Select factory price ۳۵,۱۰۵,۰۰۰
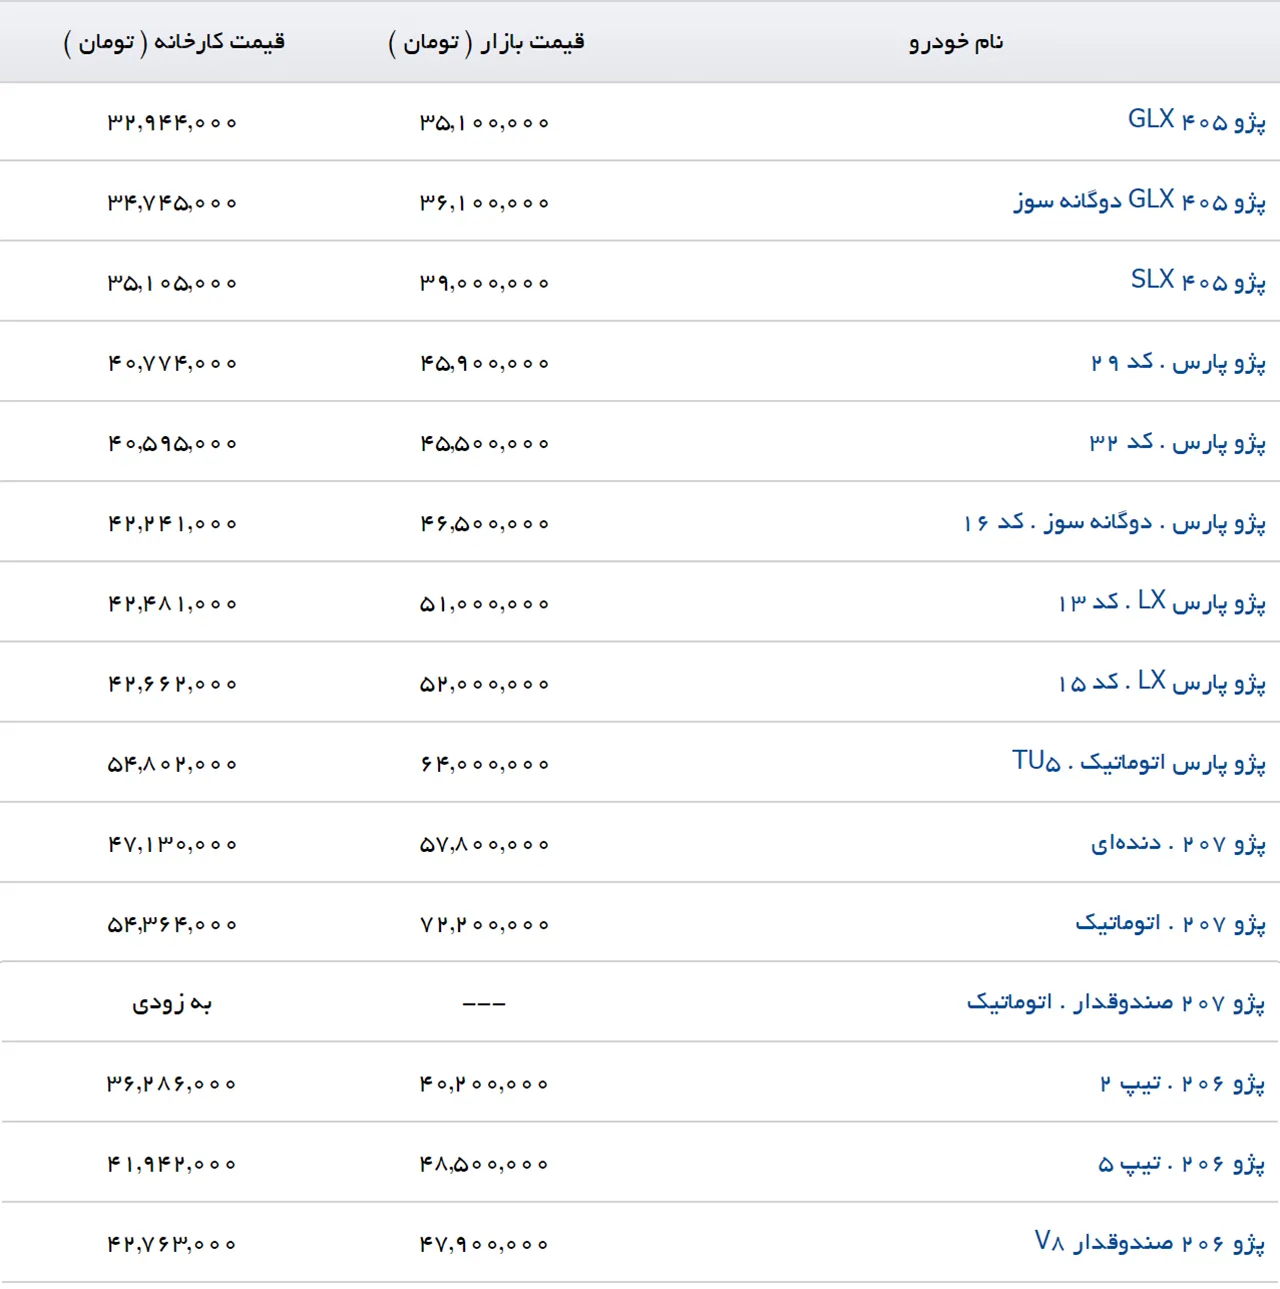Image resolution: width=1280 pixels, height=1289 pixels. (173, 283)
